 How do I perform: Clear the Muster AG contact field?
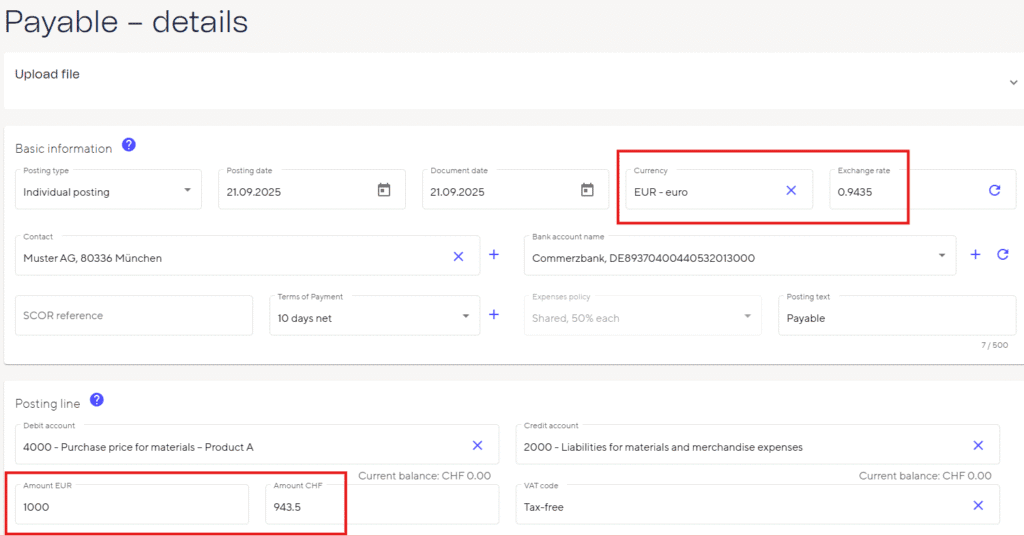click(459, 256)
